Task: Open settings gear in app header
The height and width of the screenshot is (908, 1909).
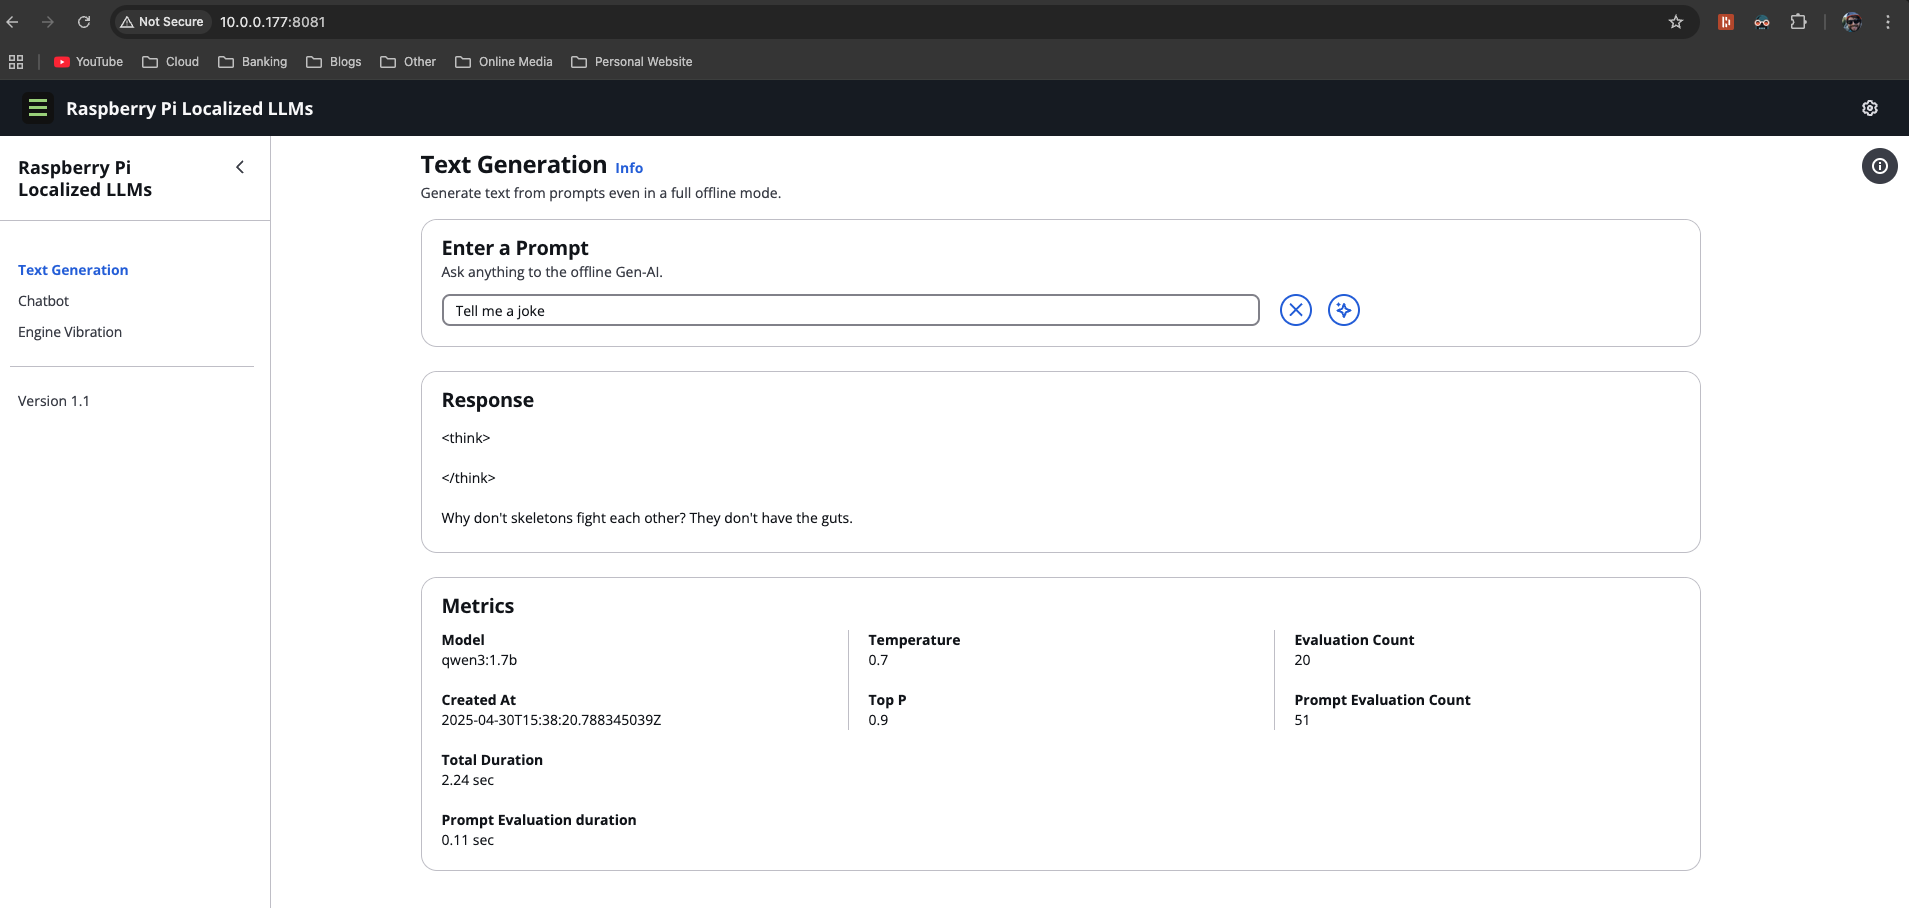Action: (x=1869, y=108)
